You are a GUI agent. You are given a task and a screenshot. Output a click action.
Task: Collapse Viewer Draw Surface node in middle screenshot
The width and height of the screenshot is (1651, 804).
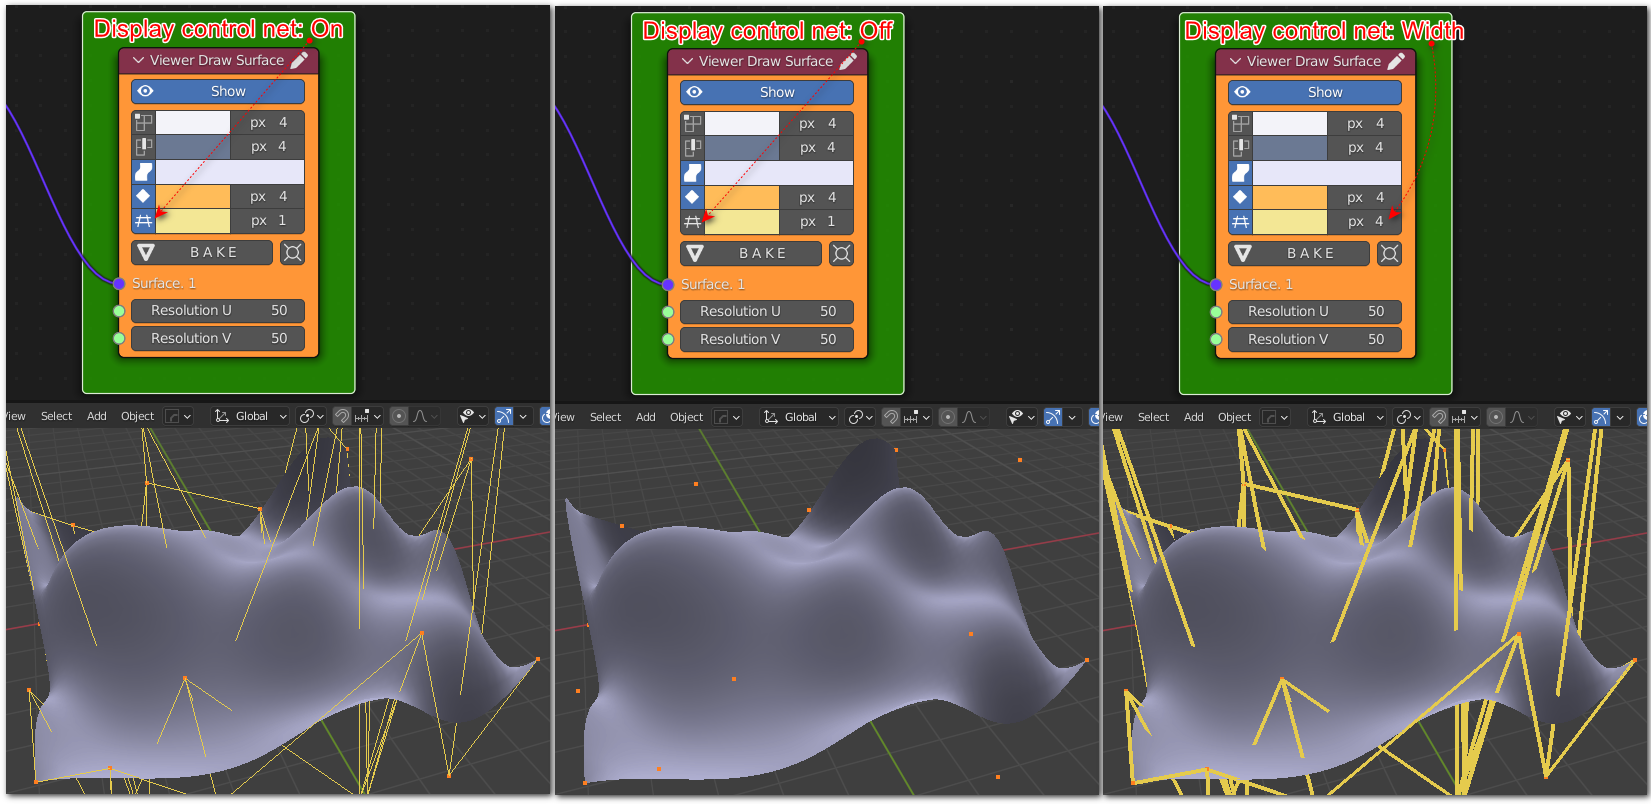[688, 61]
